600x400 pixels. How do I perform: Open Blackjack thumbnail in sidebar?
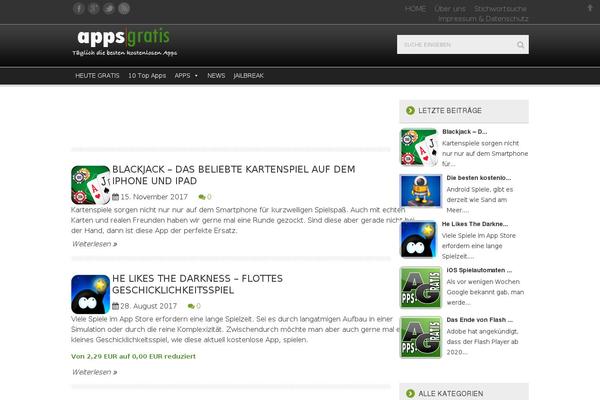coord(419,147)
